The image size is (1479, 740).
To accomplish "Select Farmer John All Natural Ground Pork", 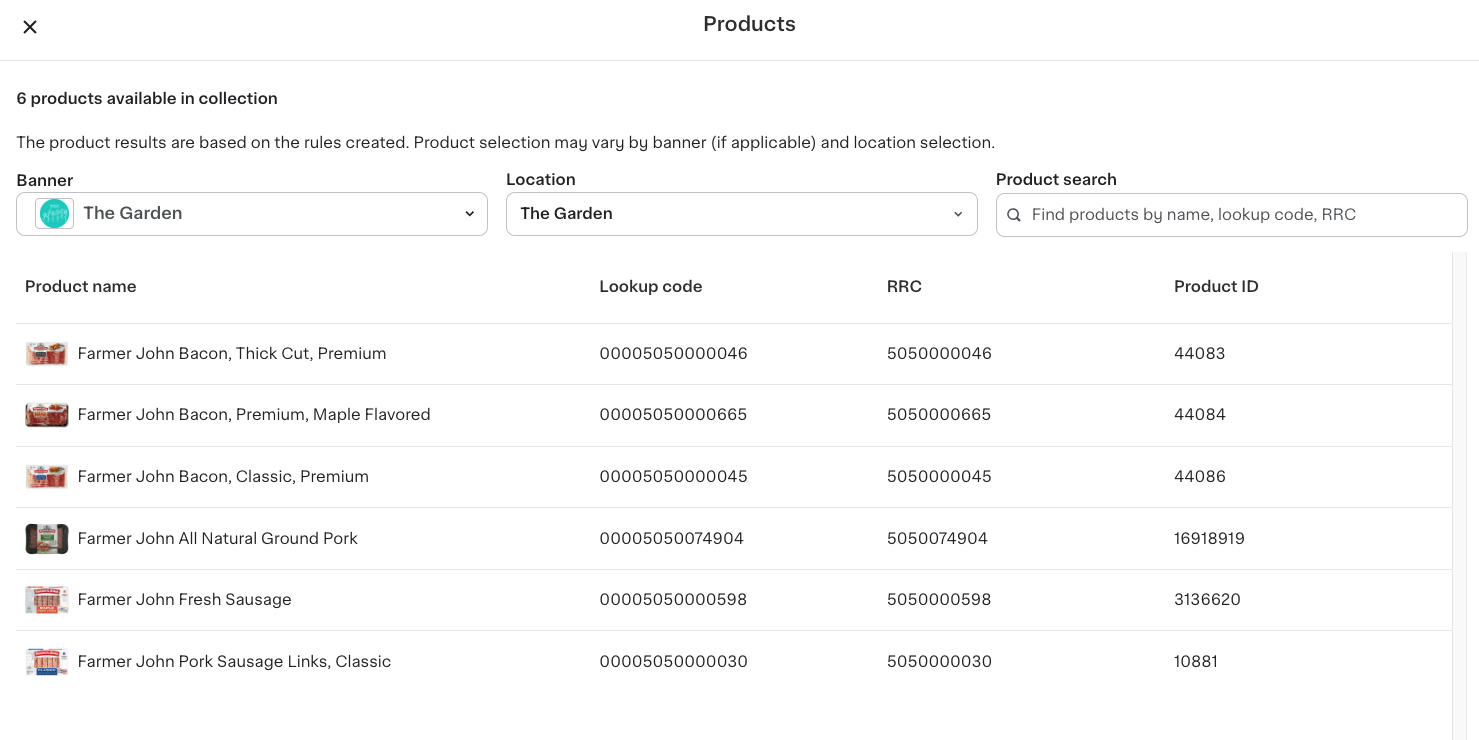I will [x=217, y=539].
